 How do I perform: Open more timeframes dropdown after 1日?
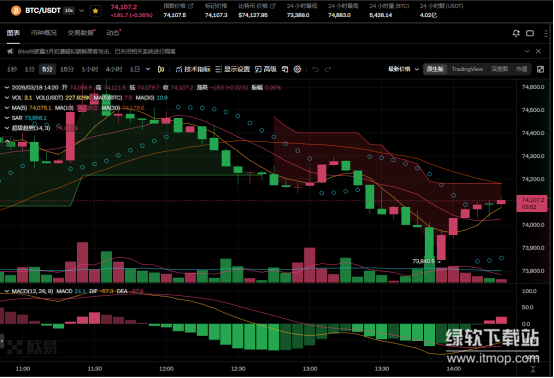click(x=148, y=69)
